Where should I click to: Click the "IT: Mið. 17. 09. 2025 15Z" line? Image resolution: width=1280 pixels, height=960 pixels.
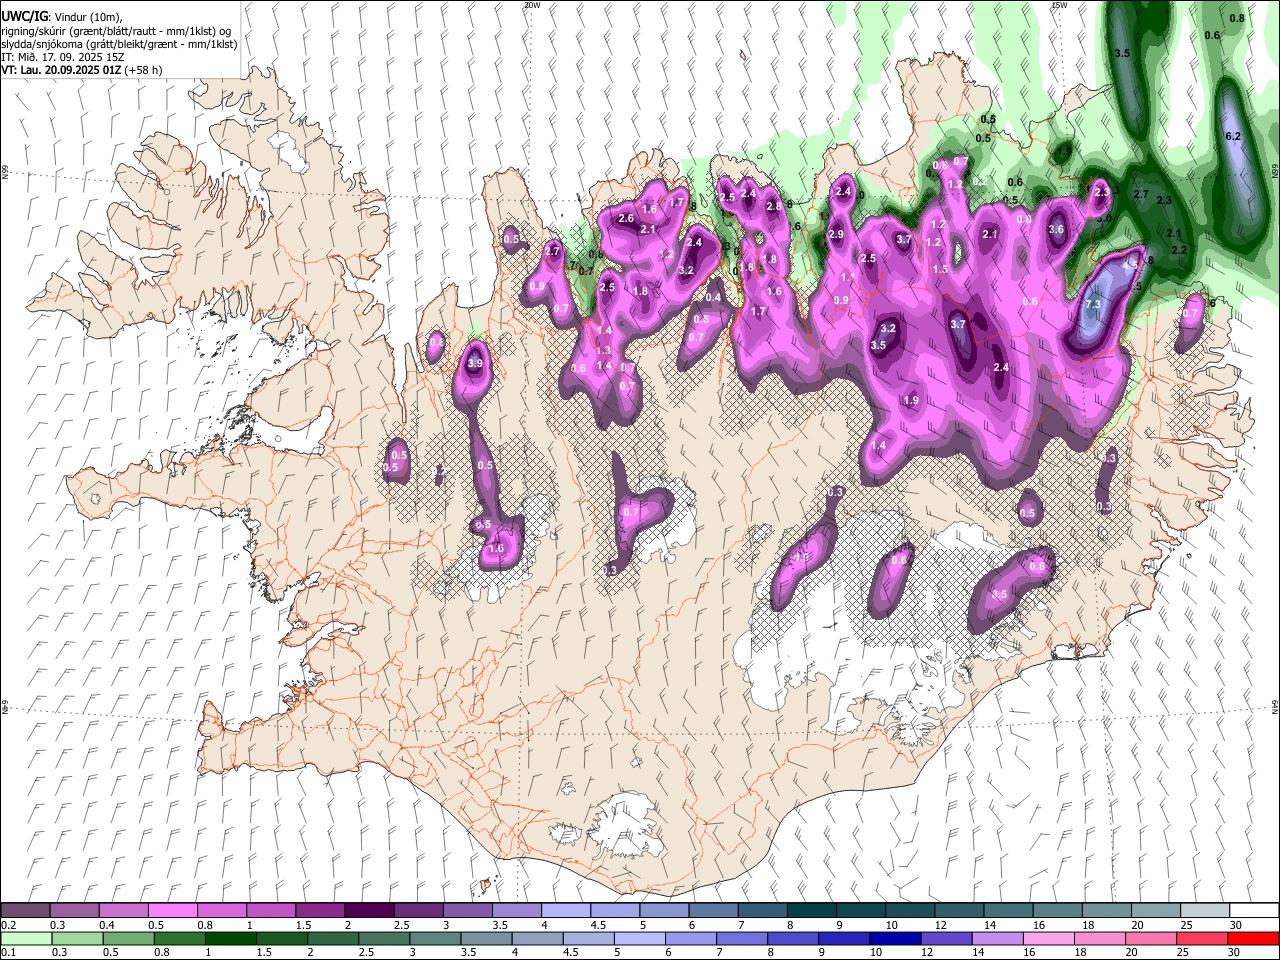(x=63, y=57)
